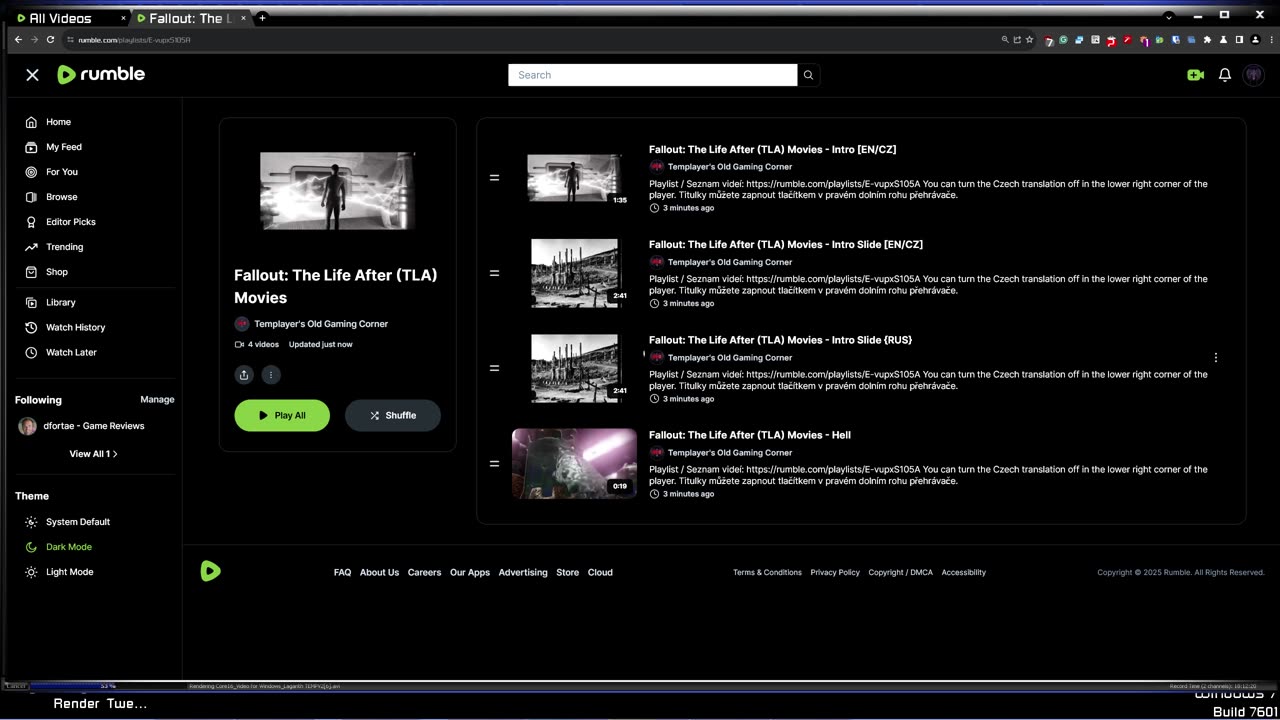
Task: Open the Hell video thumbnail
Action: click(x=574, y=463)
